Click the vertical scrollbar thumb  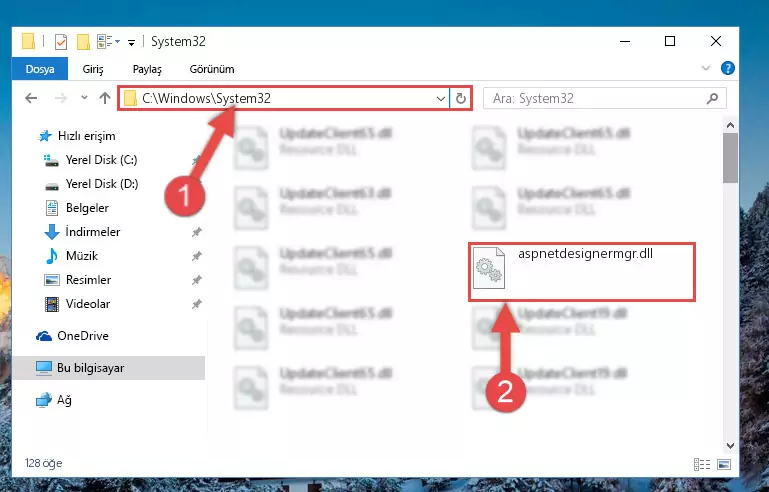pos(730,158)
